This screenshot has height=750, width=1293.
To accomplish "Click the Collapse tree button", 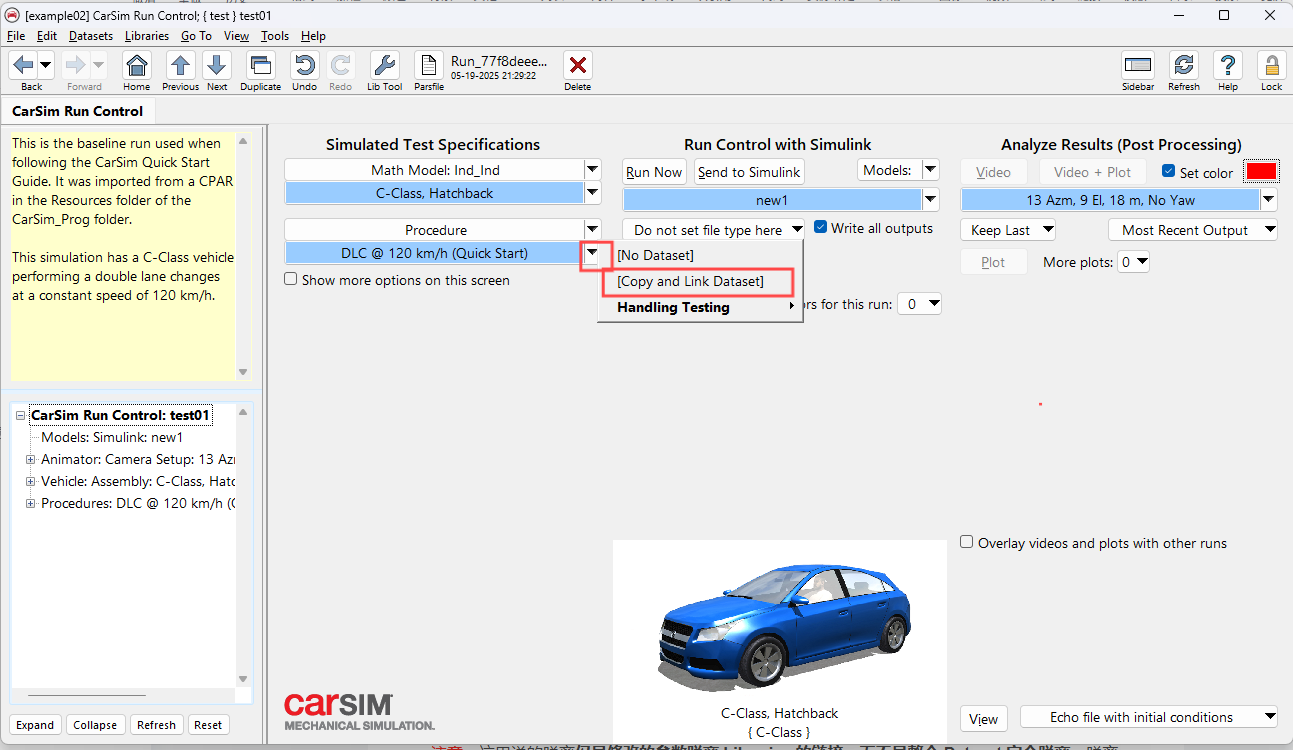I will [x=95, y=725].
